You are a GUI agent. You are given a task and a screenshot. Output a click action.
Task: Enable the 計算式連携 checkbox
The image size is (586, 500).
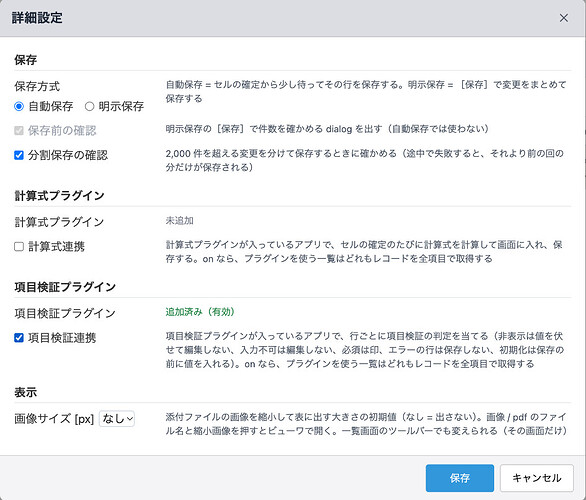[x=19, y=247]
